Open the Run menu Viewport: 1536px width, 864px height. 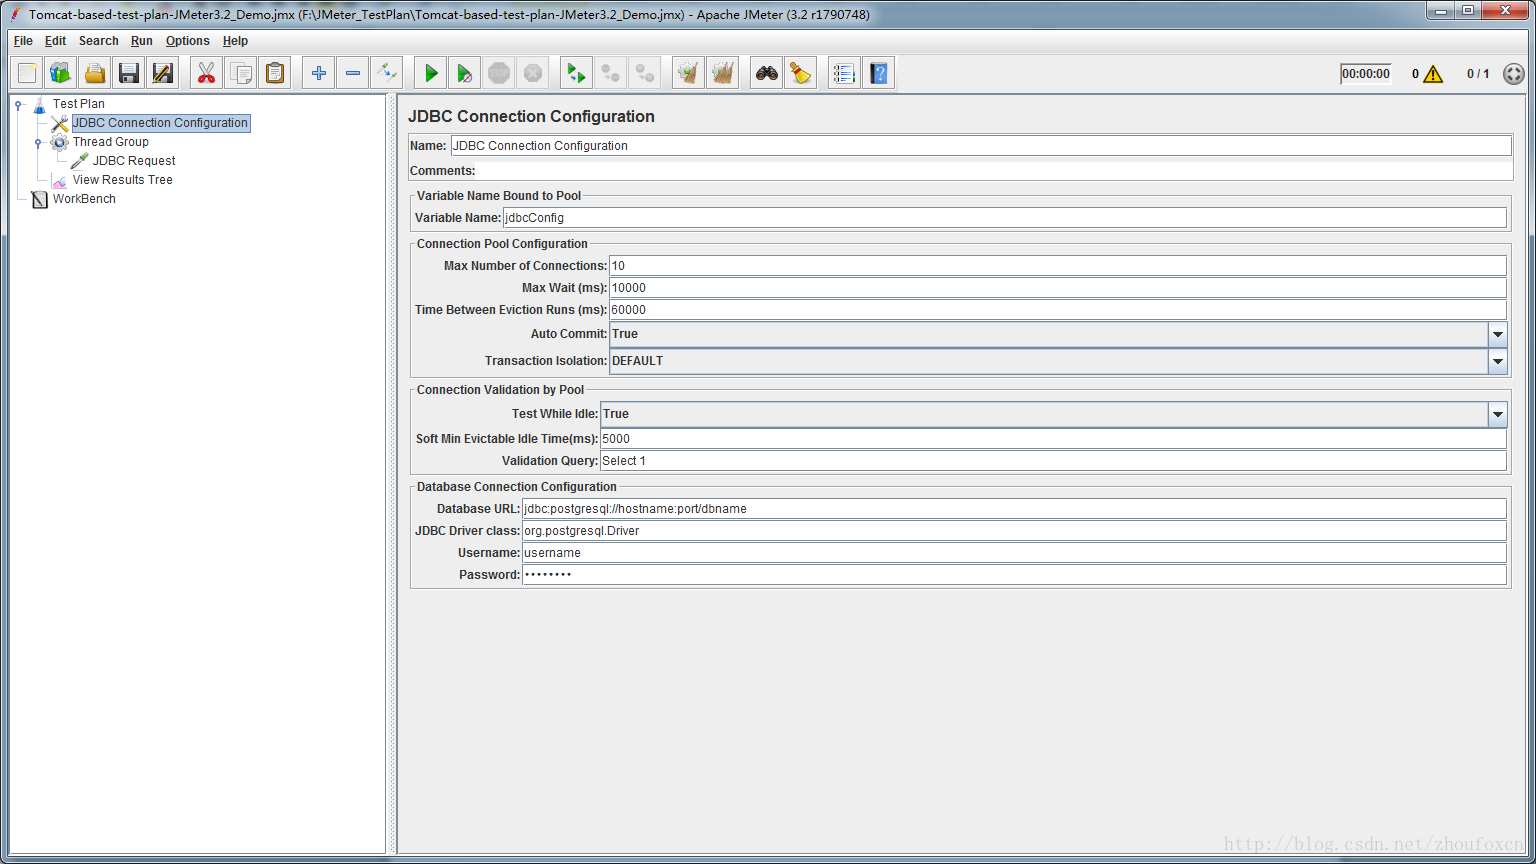(141, 41)
